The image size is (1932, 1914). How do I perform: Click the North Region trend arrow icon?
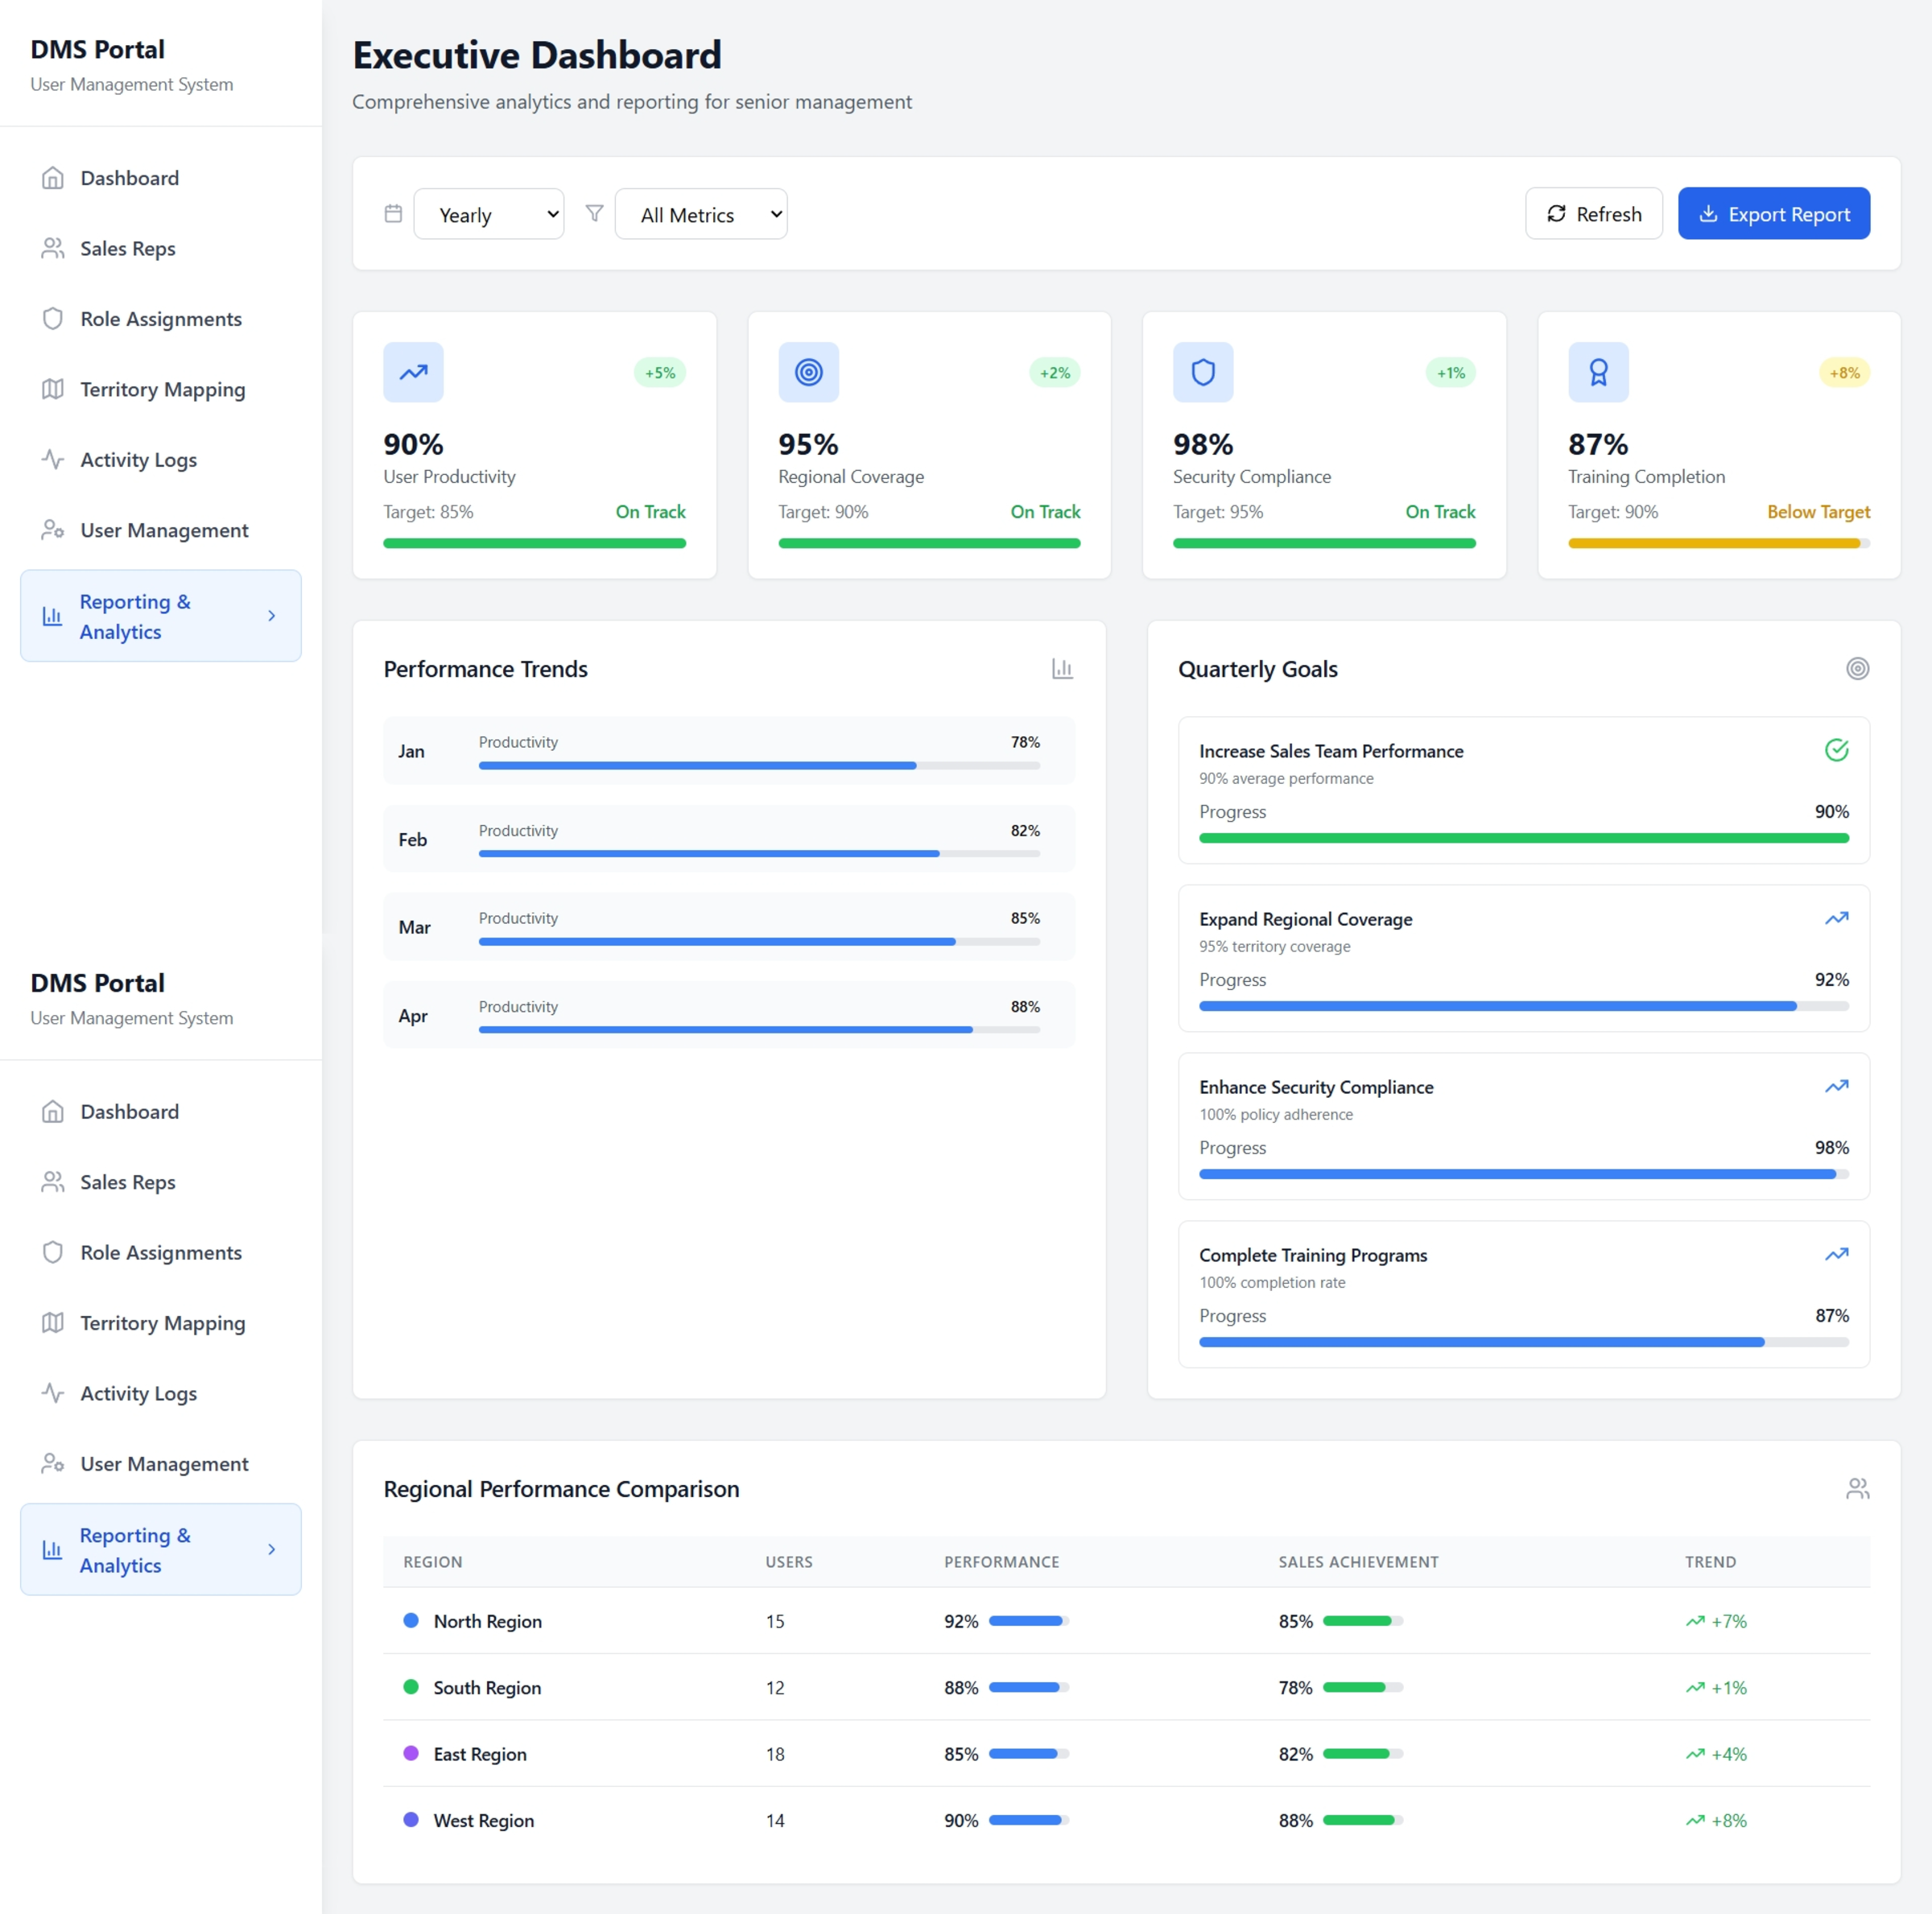click(1695, 1621)
